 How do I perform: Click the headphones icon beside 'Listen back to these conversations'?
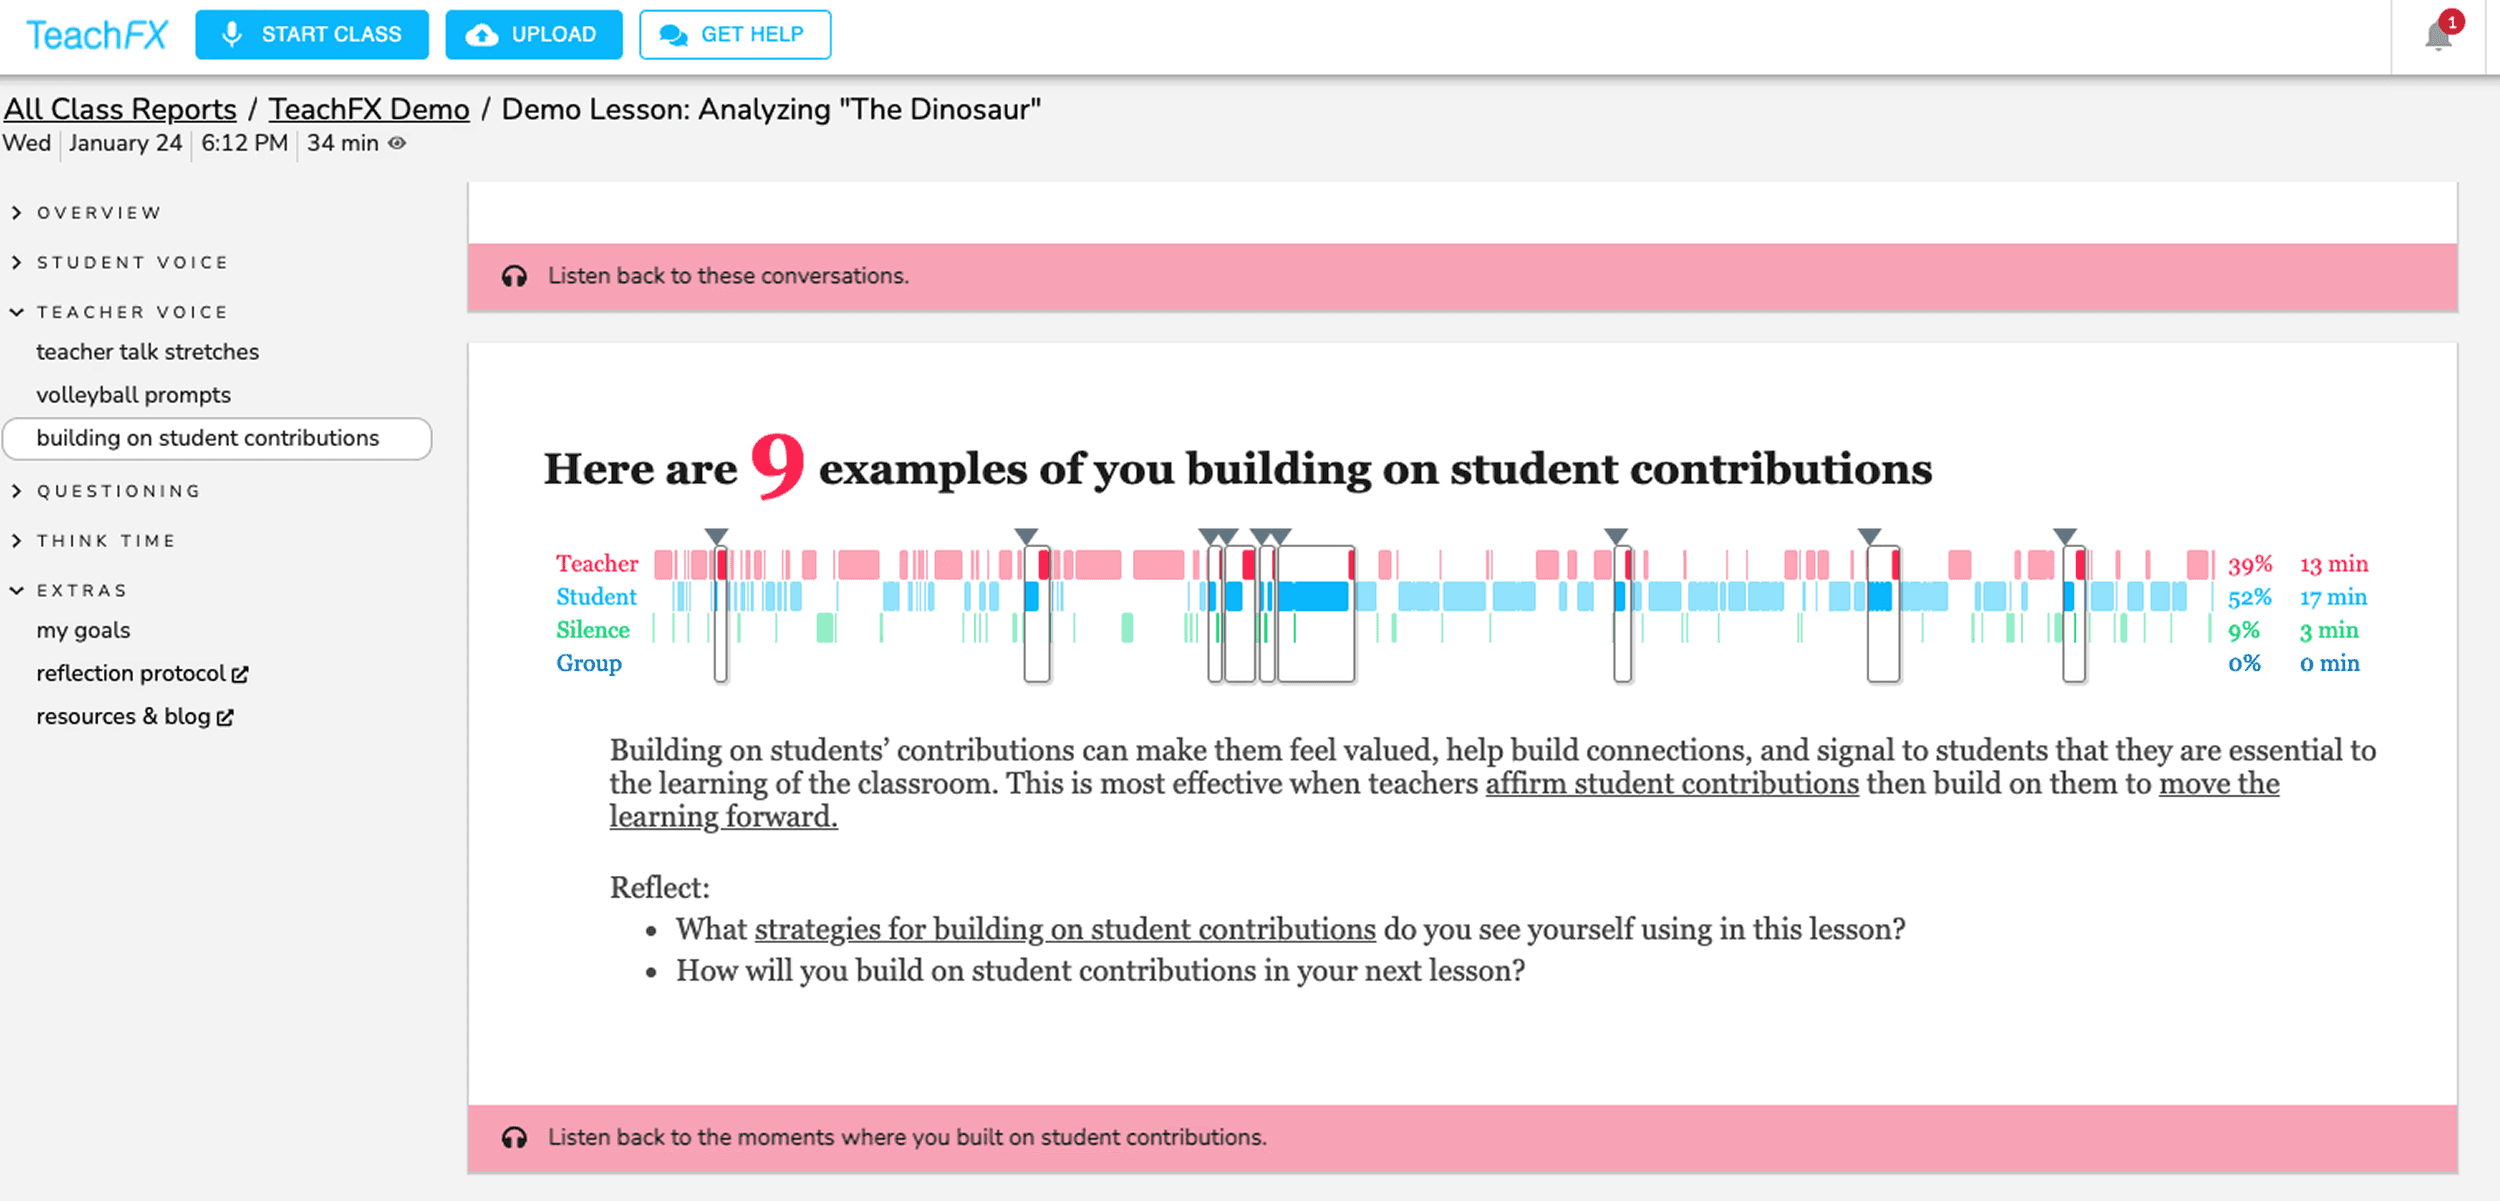tap(514, 275)
